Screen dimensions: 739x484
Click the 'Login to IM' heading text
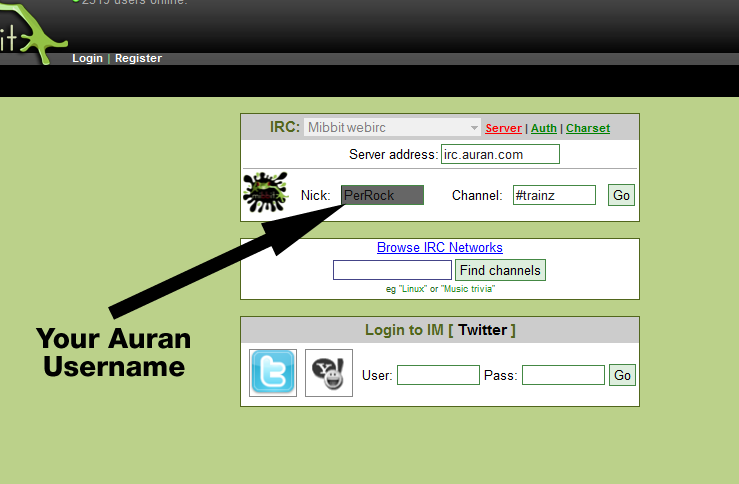coord(404,330)
